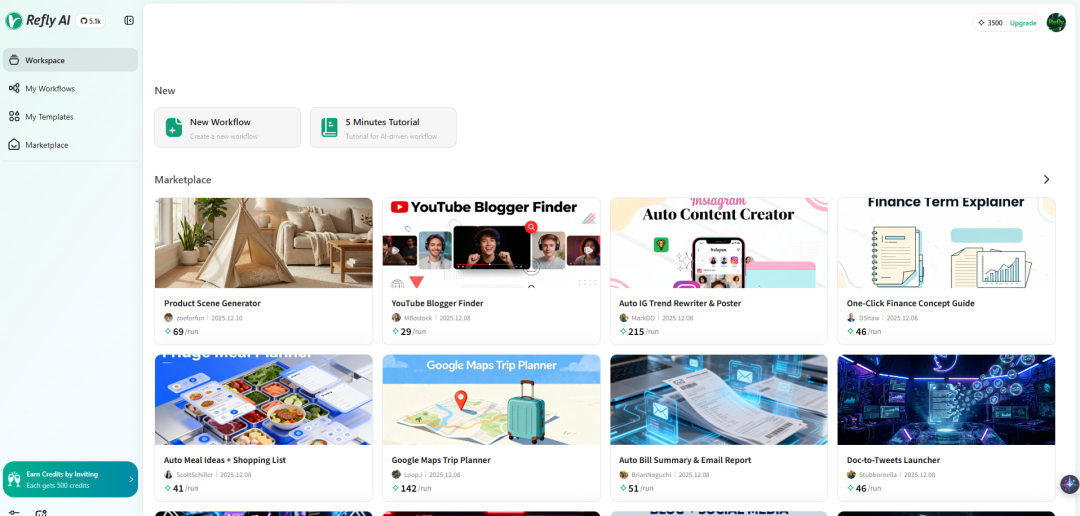
Task: Click the Doc-to-Tweets Launcher title
Action: 893,460
